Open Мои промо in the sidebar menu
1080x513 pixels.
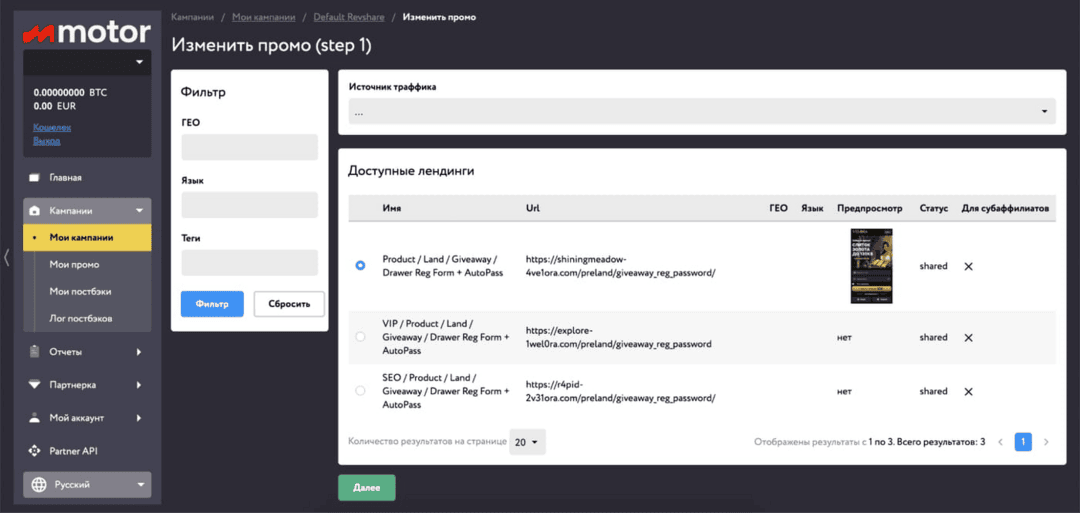[74, 264]
